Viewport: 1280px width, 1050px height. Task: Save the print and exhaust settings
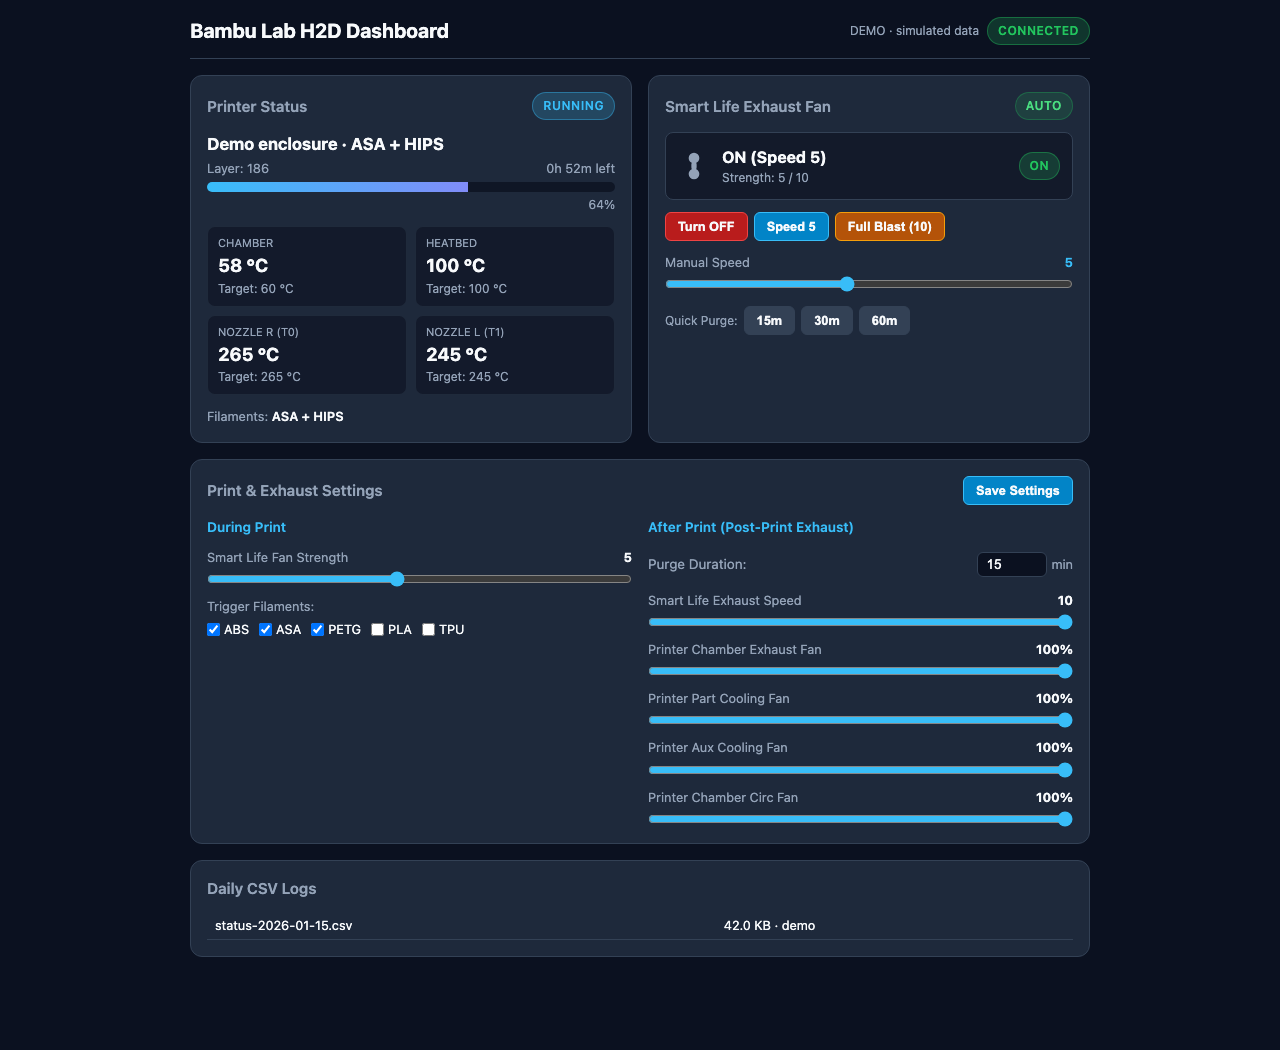pyautogui.click(x=1018, y=490)
